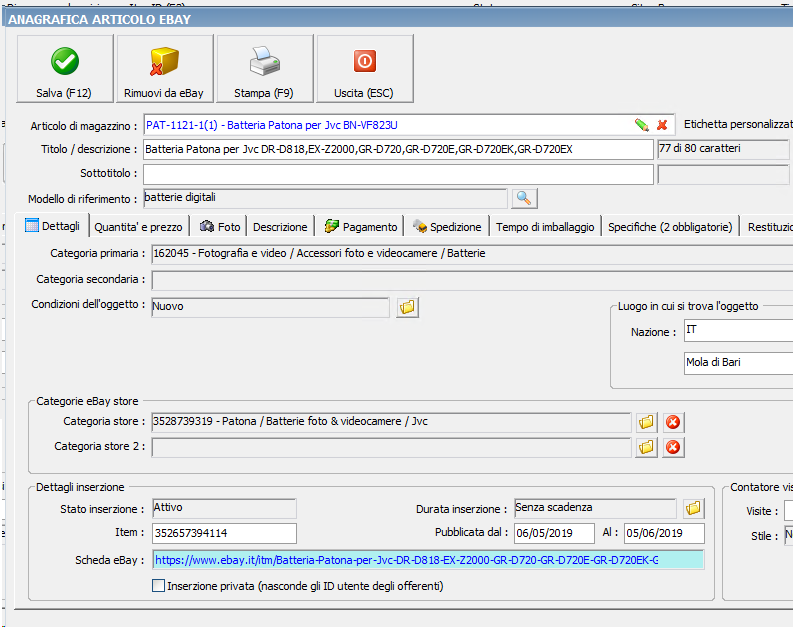The height and width of the screenshot is (643, 793).
Task: Click the Uscita (ESC) button
Action: coord(365,69)
